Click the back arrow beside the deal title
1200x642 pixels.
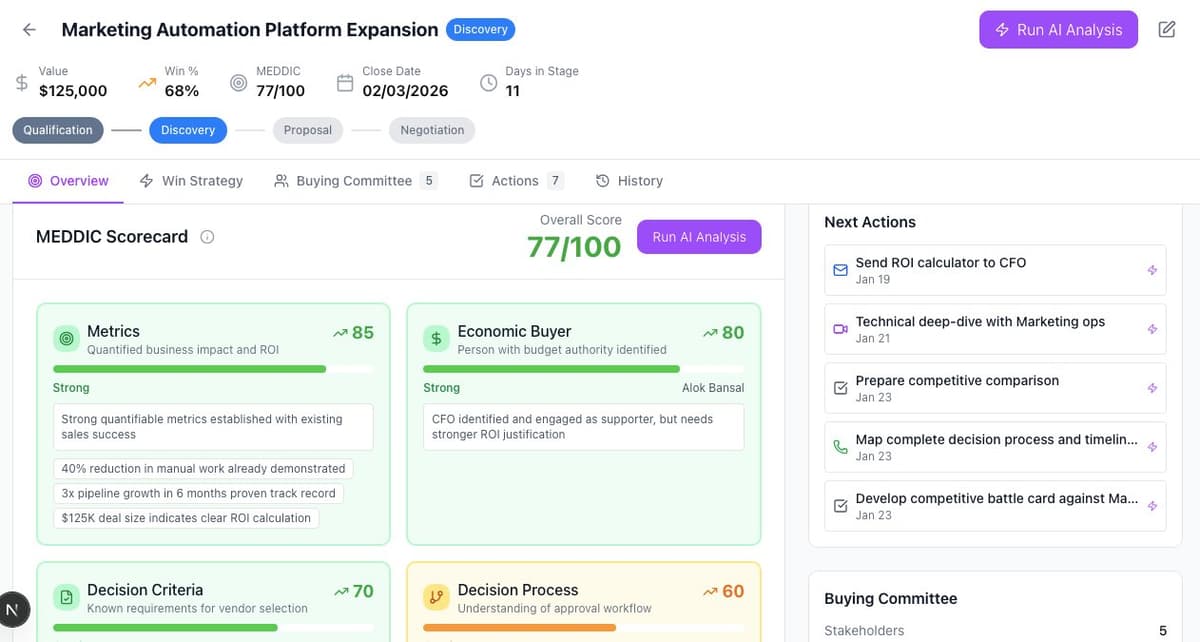click(28, 29)
